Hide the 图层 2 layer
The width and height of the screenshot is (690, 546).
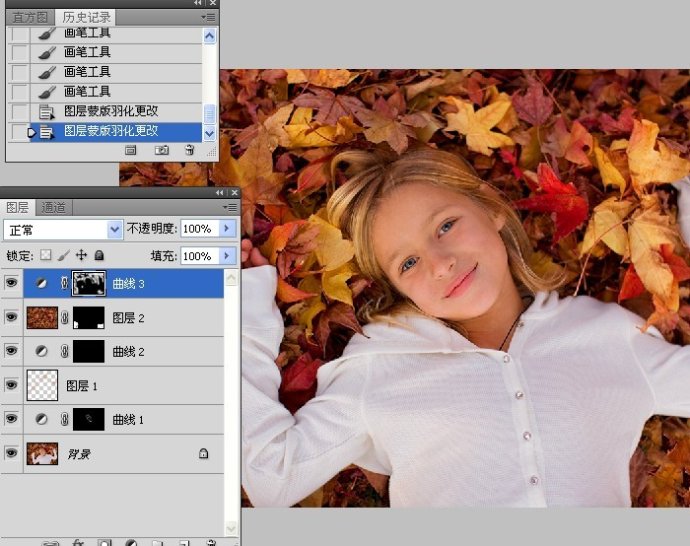point(11,317)
